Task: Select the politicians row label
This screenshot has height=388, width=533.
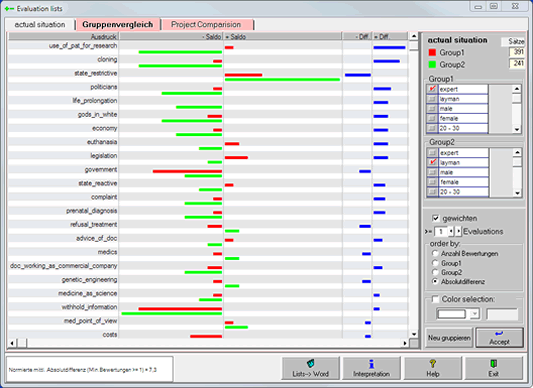Action: point(104,87)
